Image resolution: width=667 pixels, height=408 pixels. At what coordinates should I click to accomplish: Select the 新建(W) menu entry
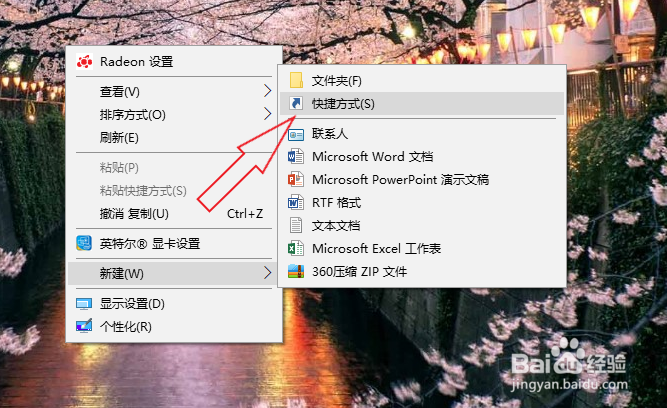tap(174, 273)
